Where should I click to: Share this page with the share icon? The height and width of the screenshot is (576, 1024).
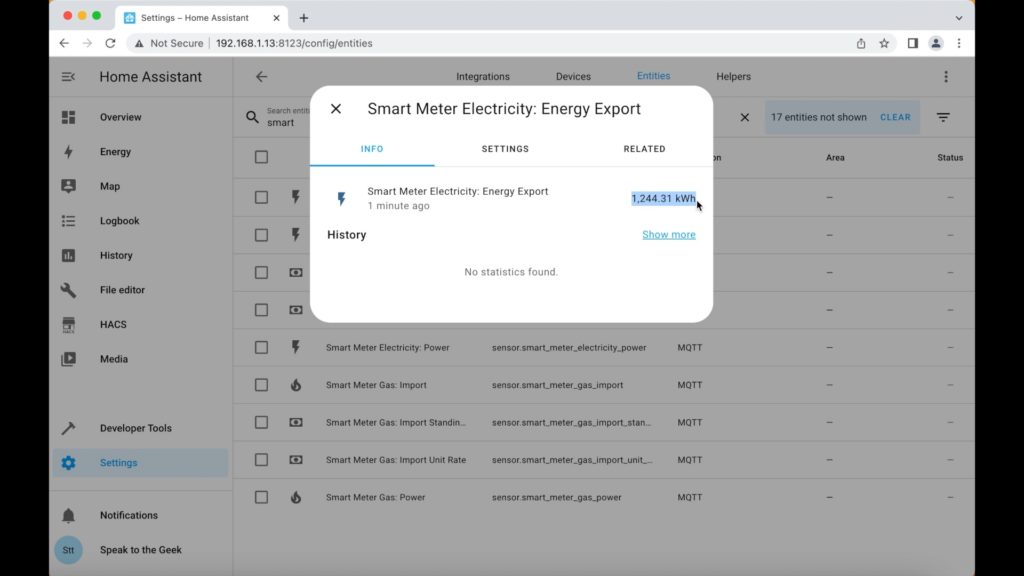(861, 43)
